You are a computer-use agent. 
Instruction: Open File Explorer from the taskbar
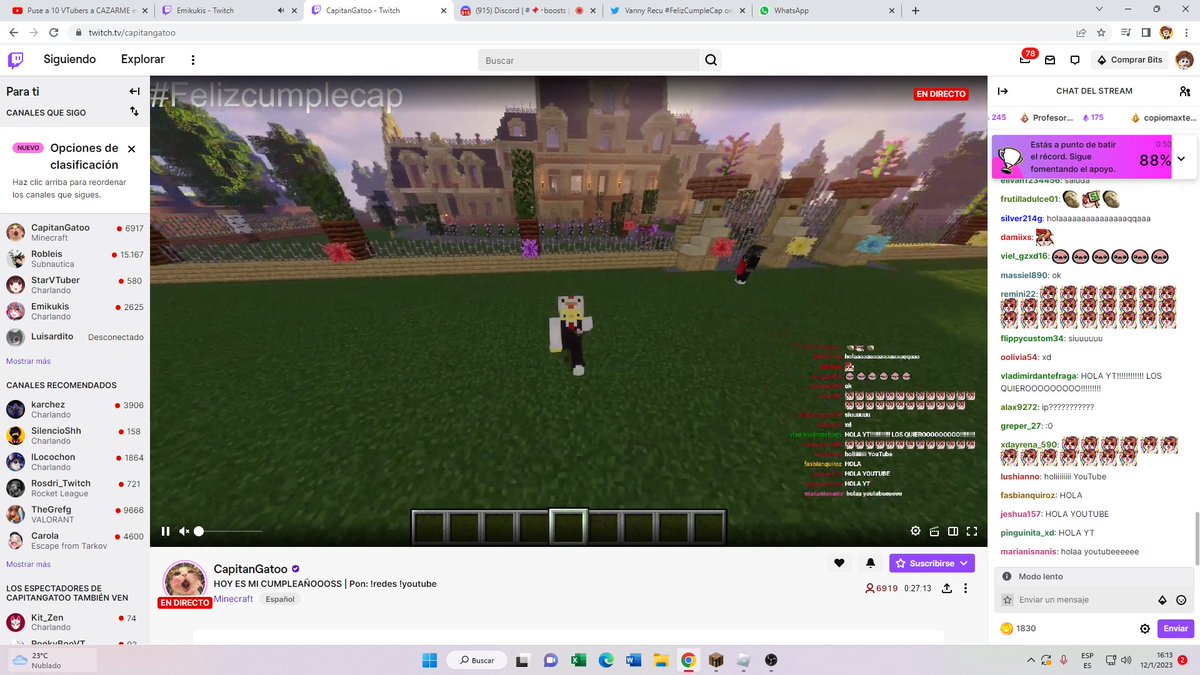(x=661, y=660)
